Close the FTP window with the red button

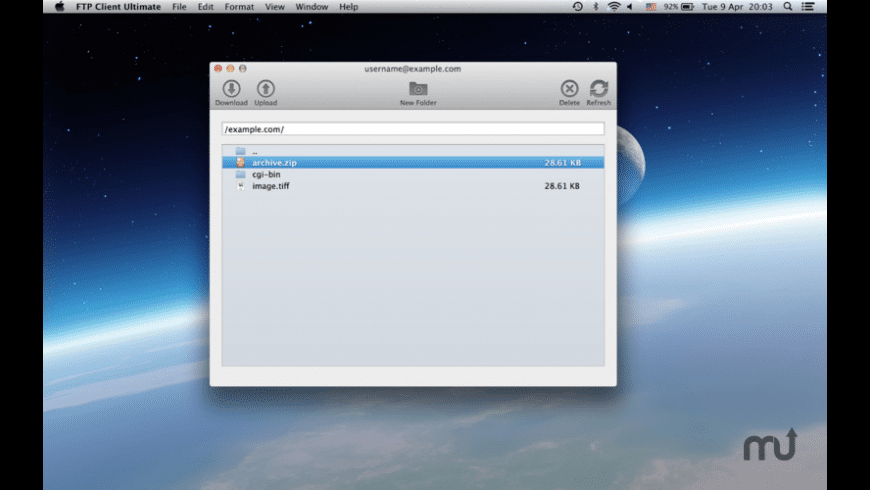(x=218, y=68)
